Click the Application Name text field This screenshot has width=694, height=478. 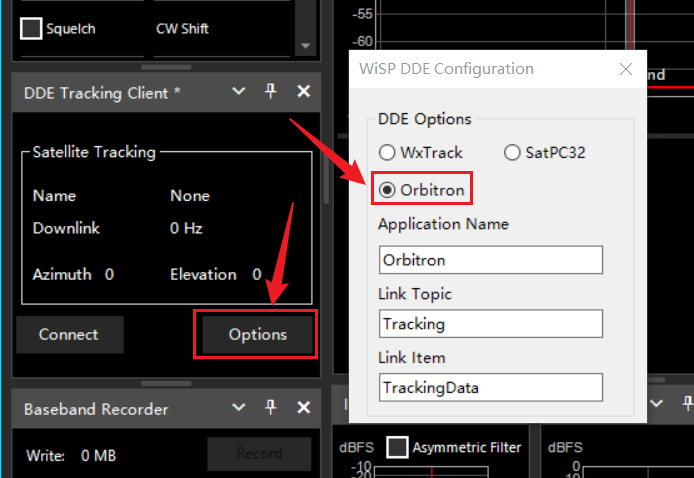pos(490,260)
